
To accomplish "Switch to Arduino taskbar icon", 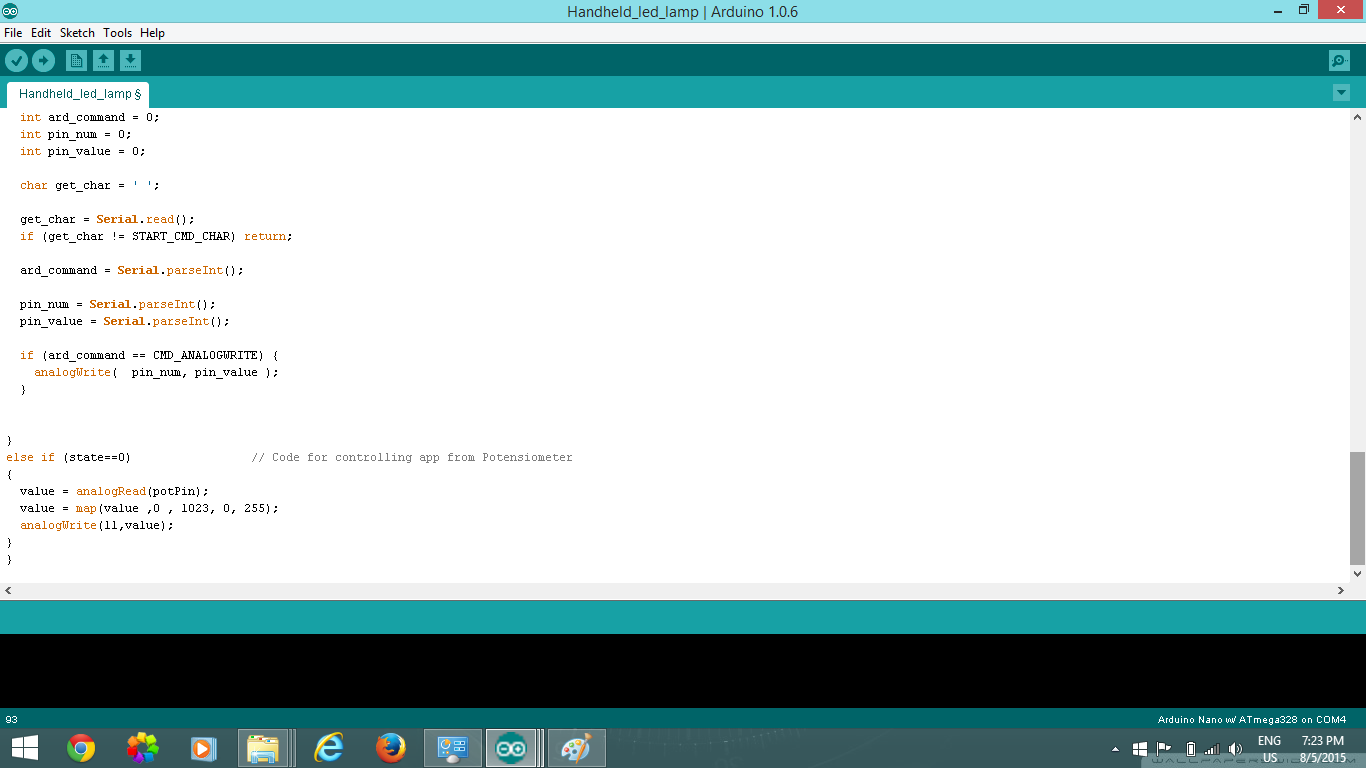I will pos(512,748).
